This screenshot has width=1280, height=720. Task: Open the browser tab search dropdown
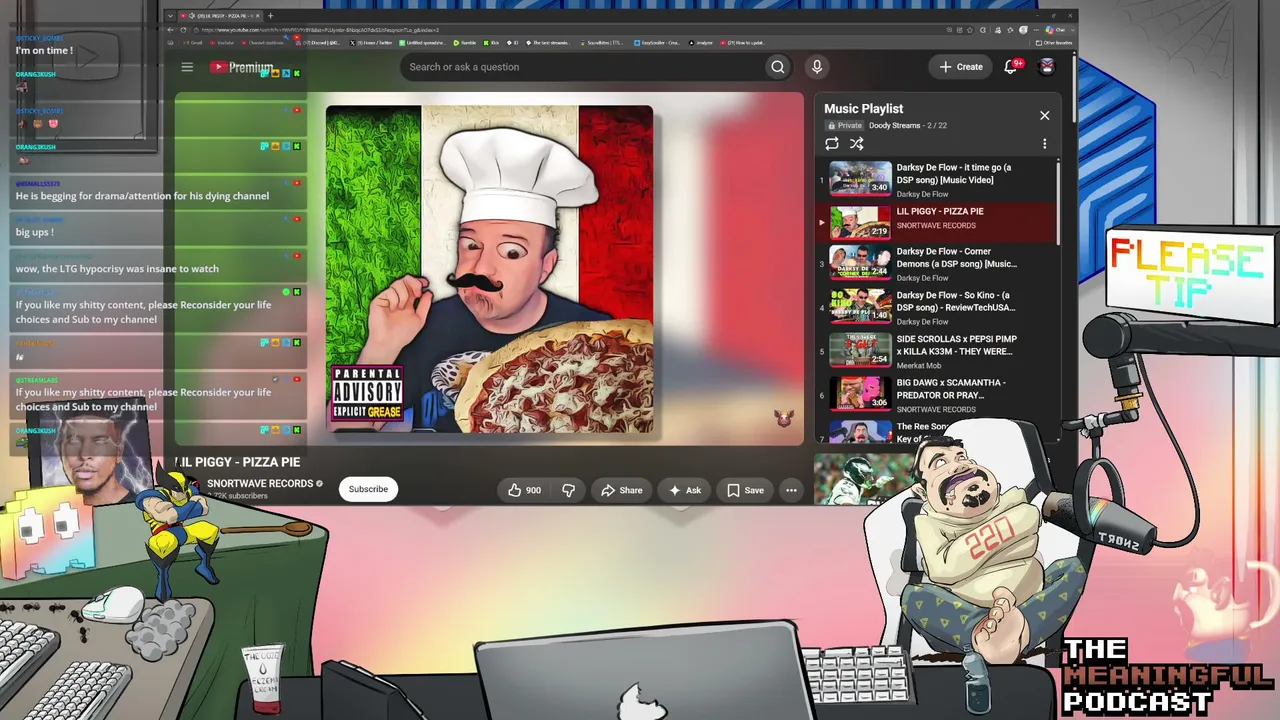click(170, 16)
